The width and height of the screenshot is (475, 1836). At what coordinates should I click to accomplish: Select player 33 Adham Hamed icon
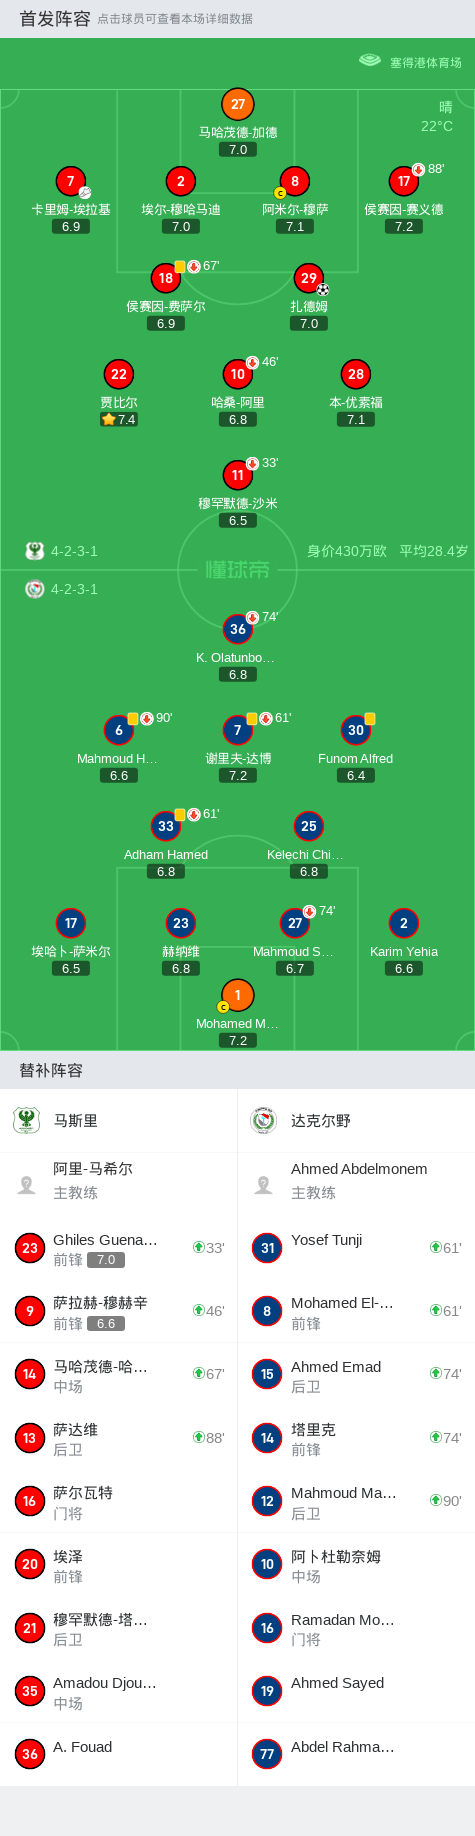tap(166, 826)
